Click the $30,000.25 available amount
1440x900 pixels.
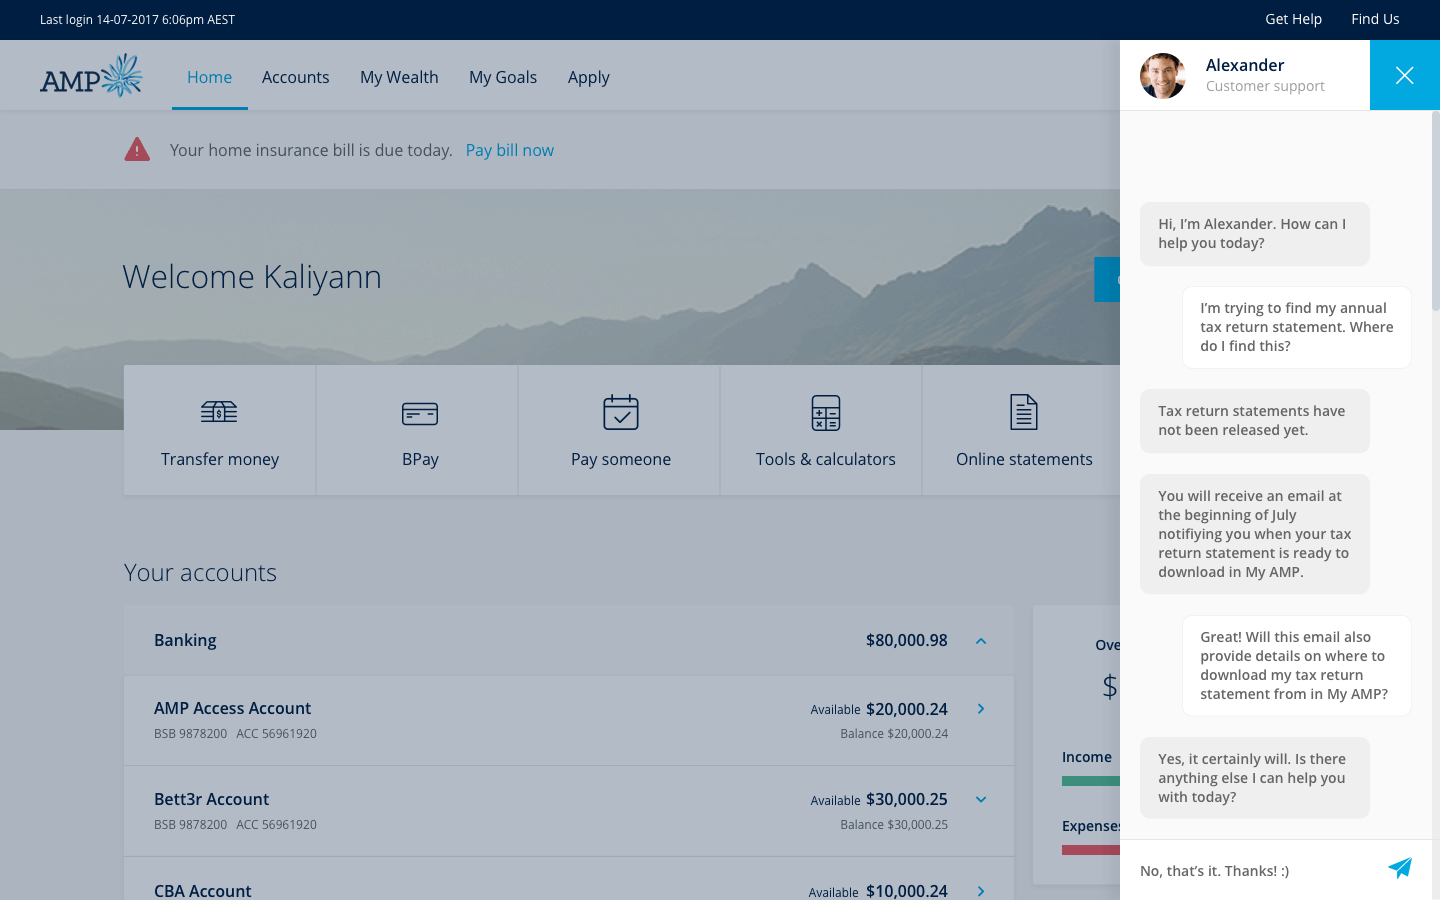pyautogui.click(x=907, y=800)
